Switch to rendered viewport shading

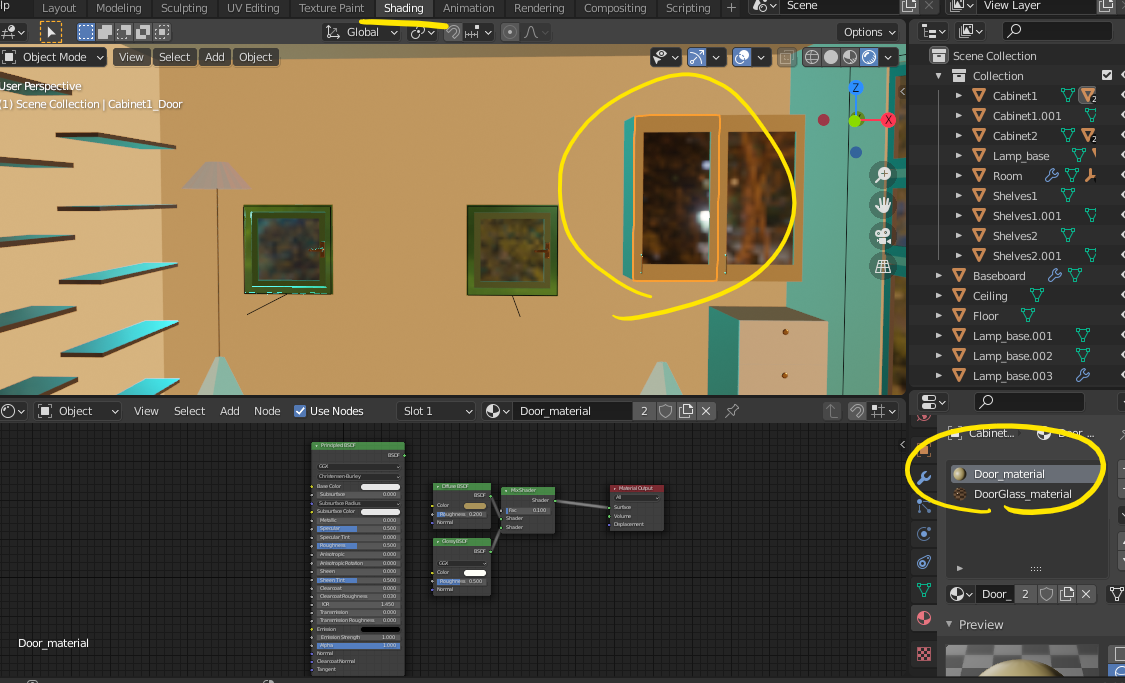(869, 57)
